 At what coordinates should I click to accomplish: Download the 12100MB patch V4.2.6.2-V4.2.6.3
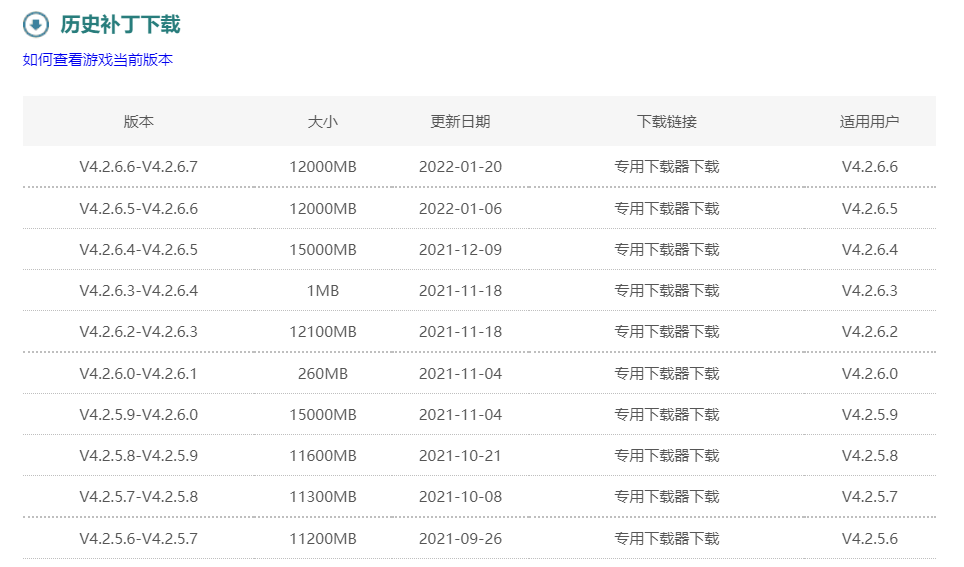tap(666, 331)
